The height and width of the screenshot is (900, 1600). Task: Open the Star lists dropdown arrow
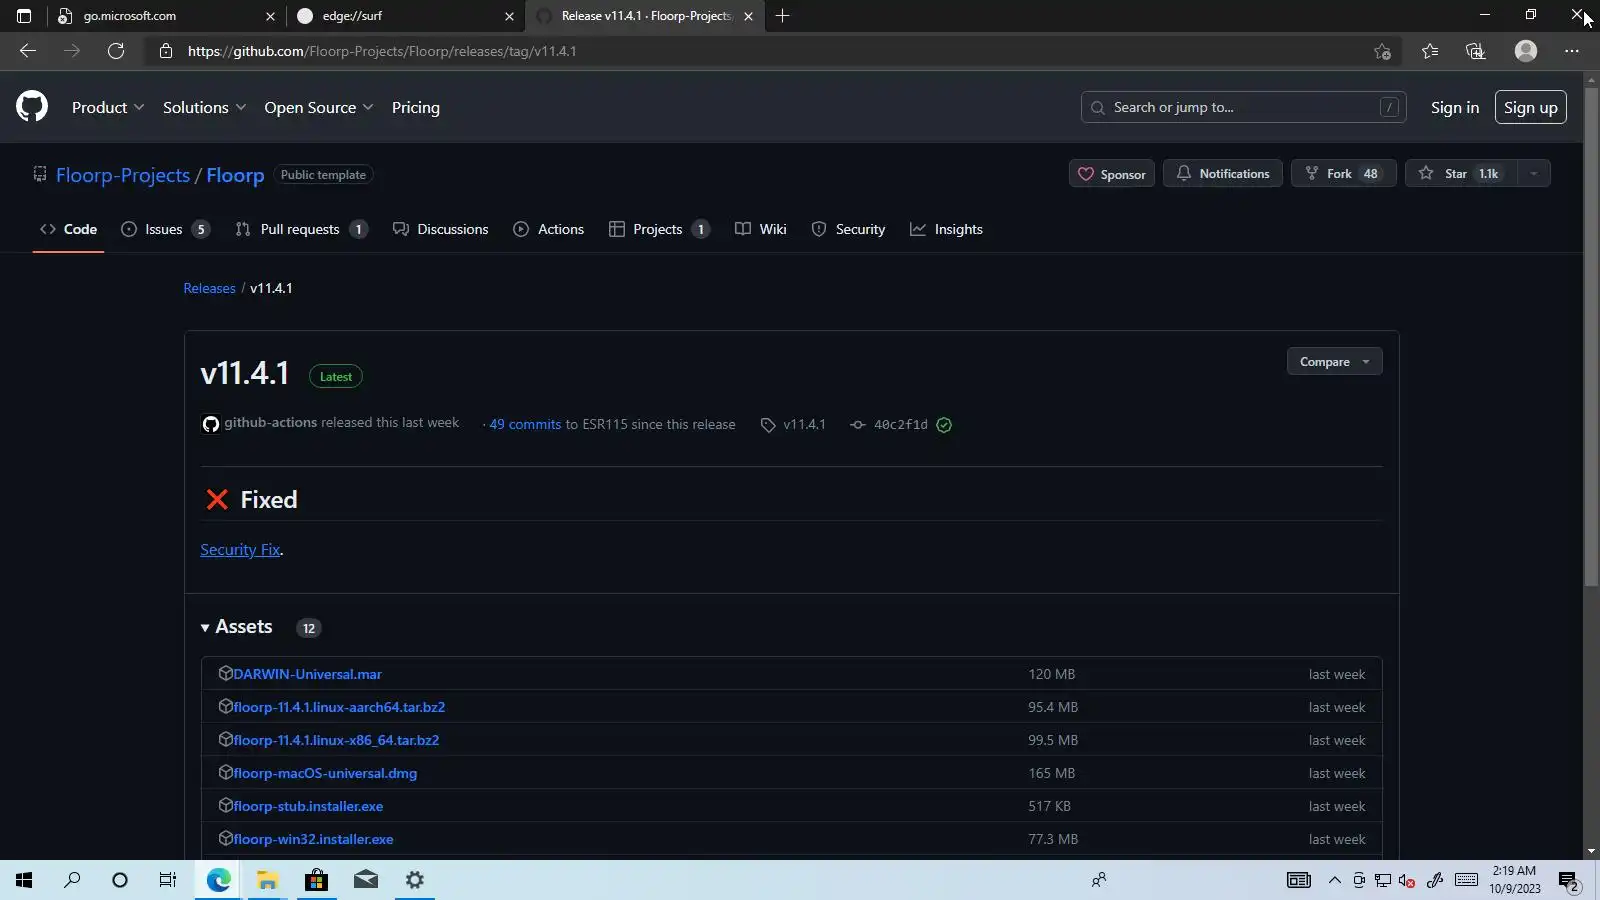point(1533,174)
